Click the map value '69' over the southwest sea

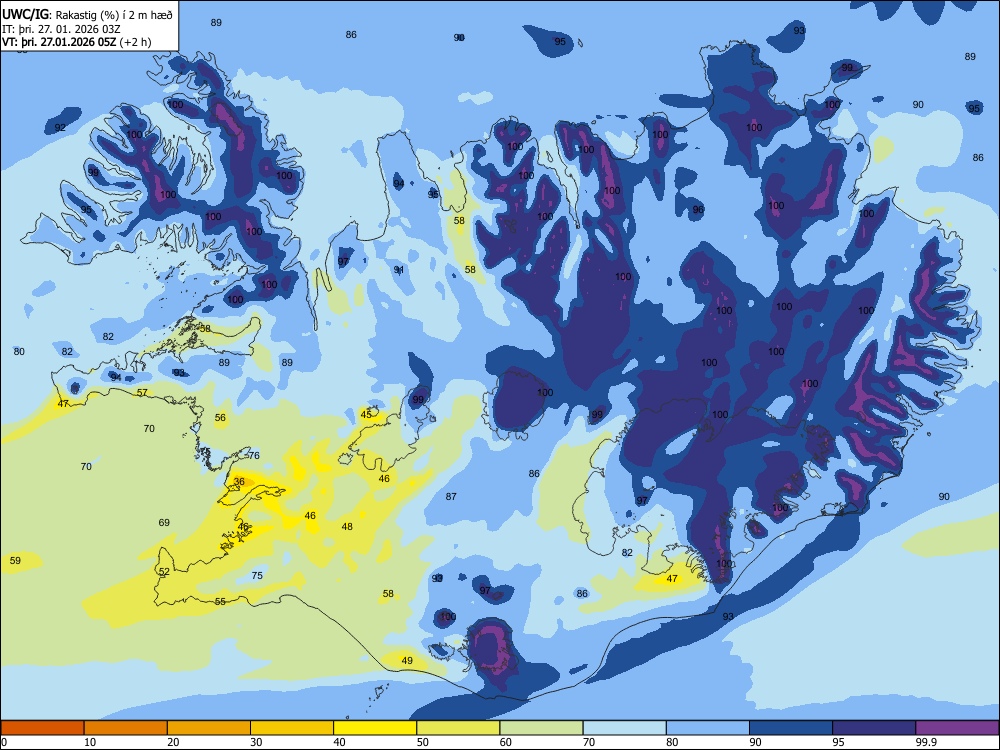(x=164, y=522)
